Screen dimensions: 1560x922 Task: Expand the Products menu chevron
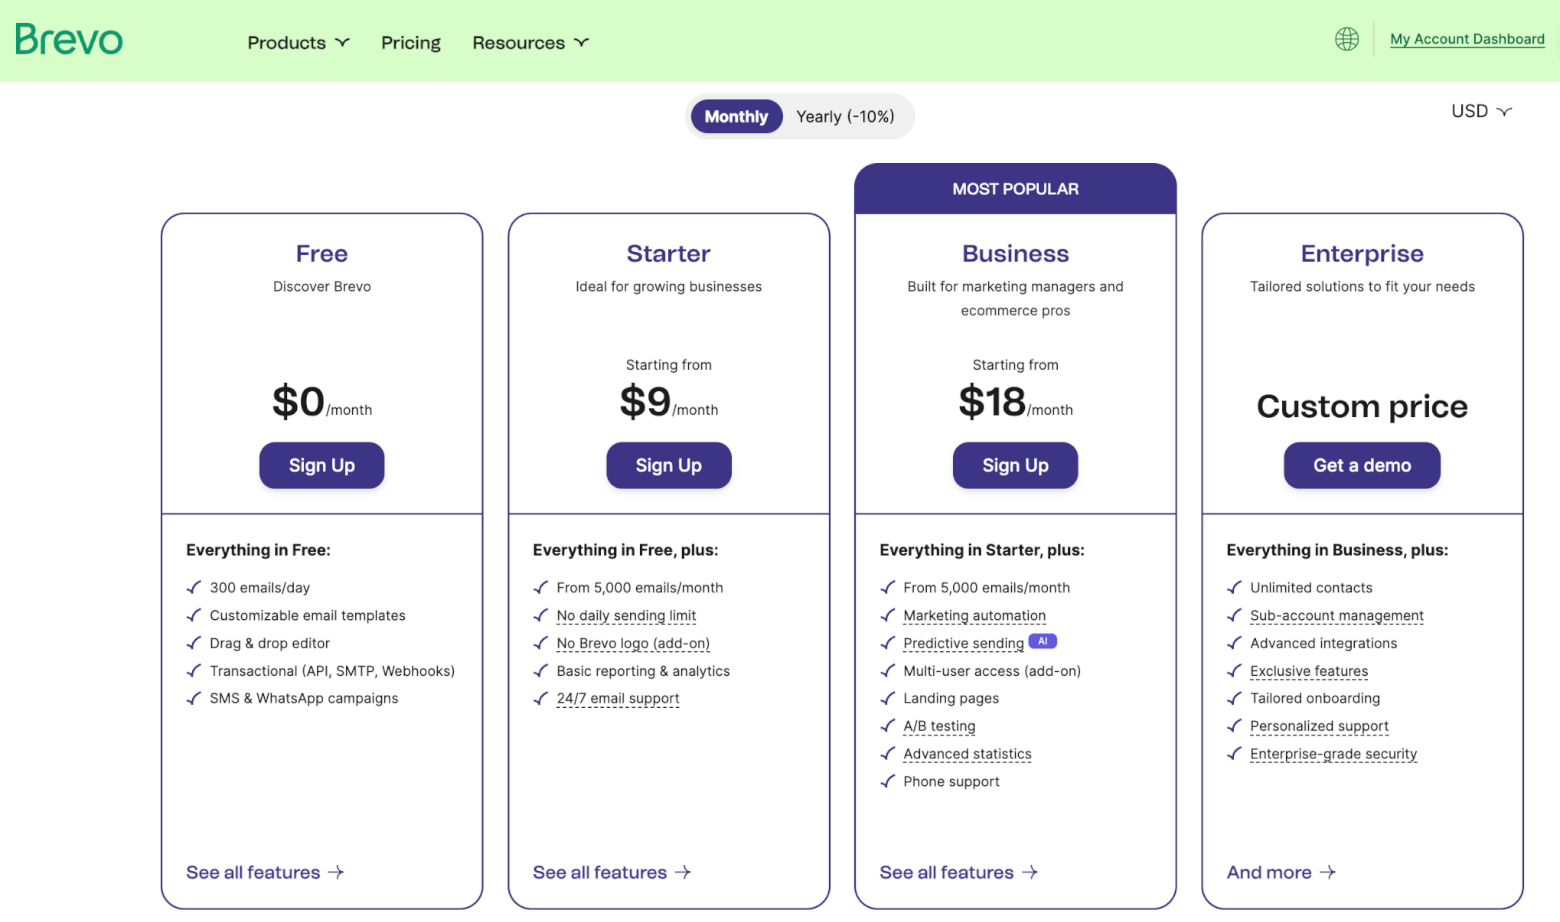pos(342,42)
